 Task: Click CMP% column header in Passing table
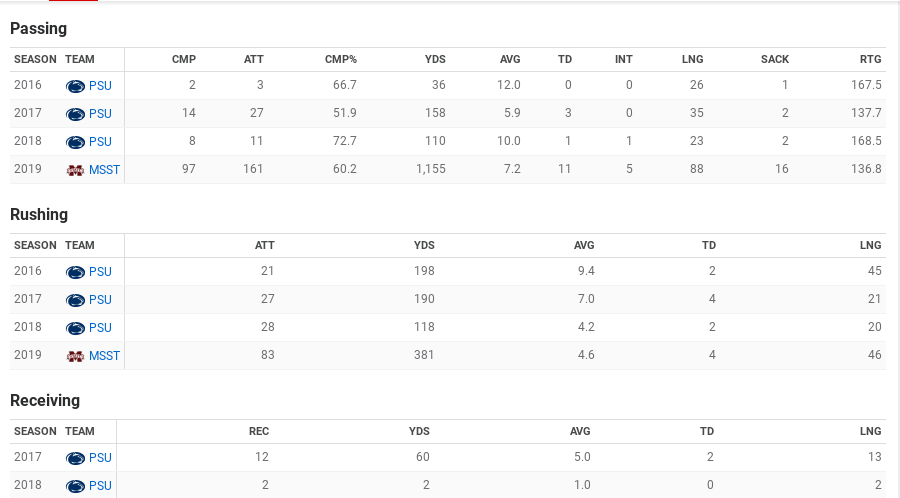pyautogui.click(x=340, y=60)
